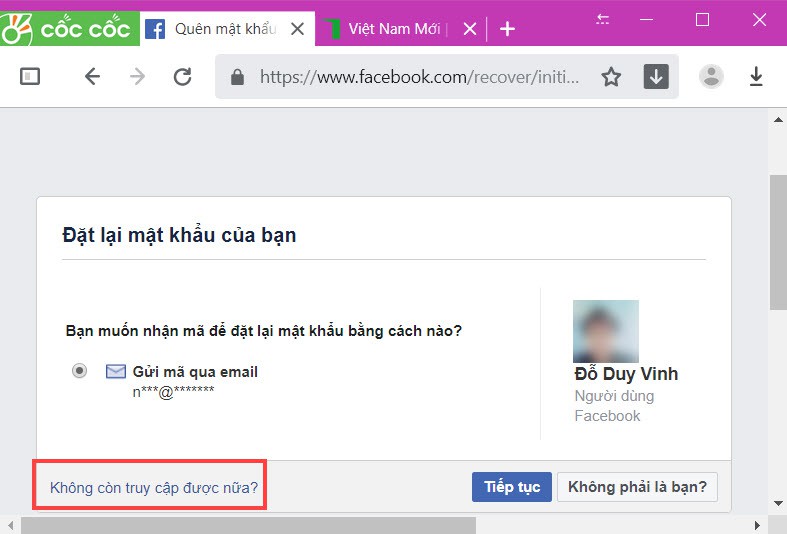Click the media download arrow in address bar

coord(656,76)
